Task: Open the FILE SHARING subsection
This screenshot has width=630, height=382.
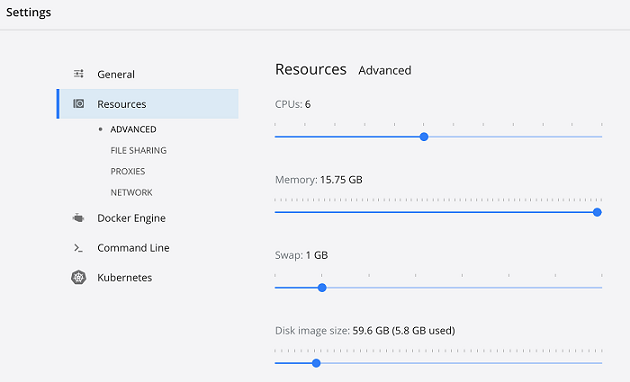Action: point(139,150)
